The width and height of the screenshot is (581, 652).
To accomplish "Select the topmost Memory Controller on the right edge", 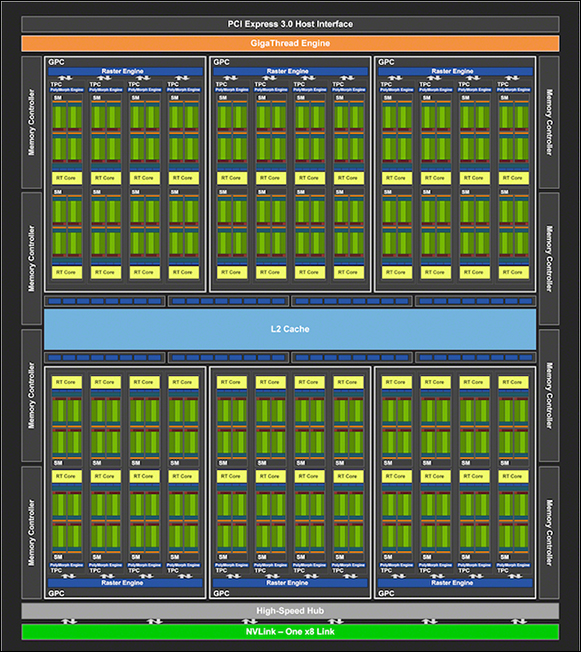I will [549, 122].
